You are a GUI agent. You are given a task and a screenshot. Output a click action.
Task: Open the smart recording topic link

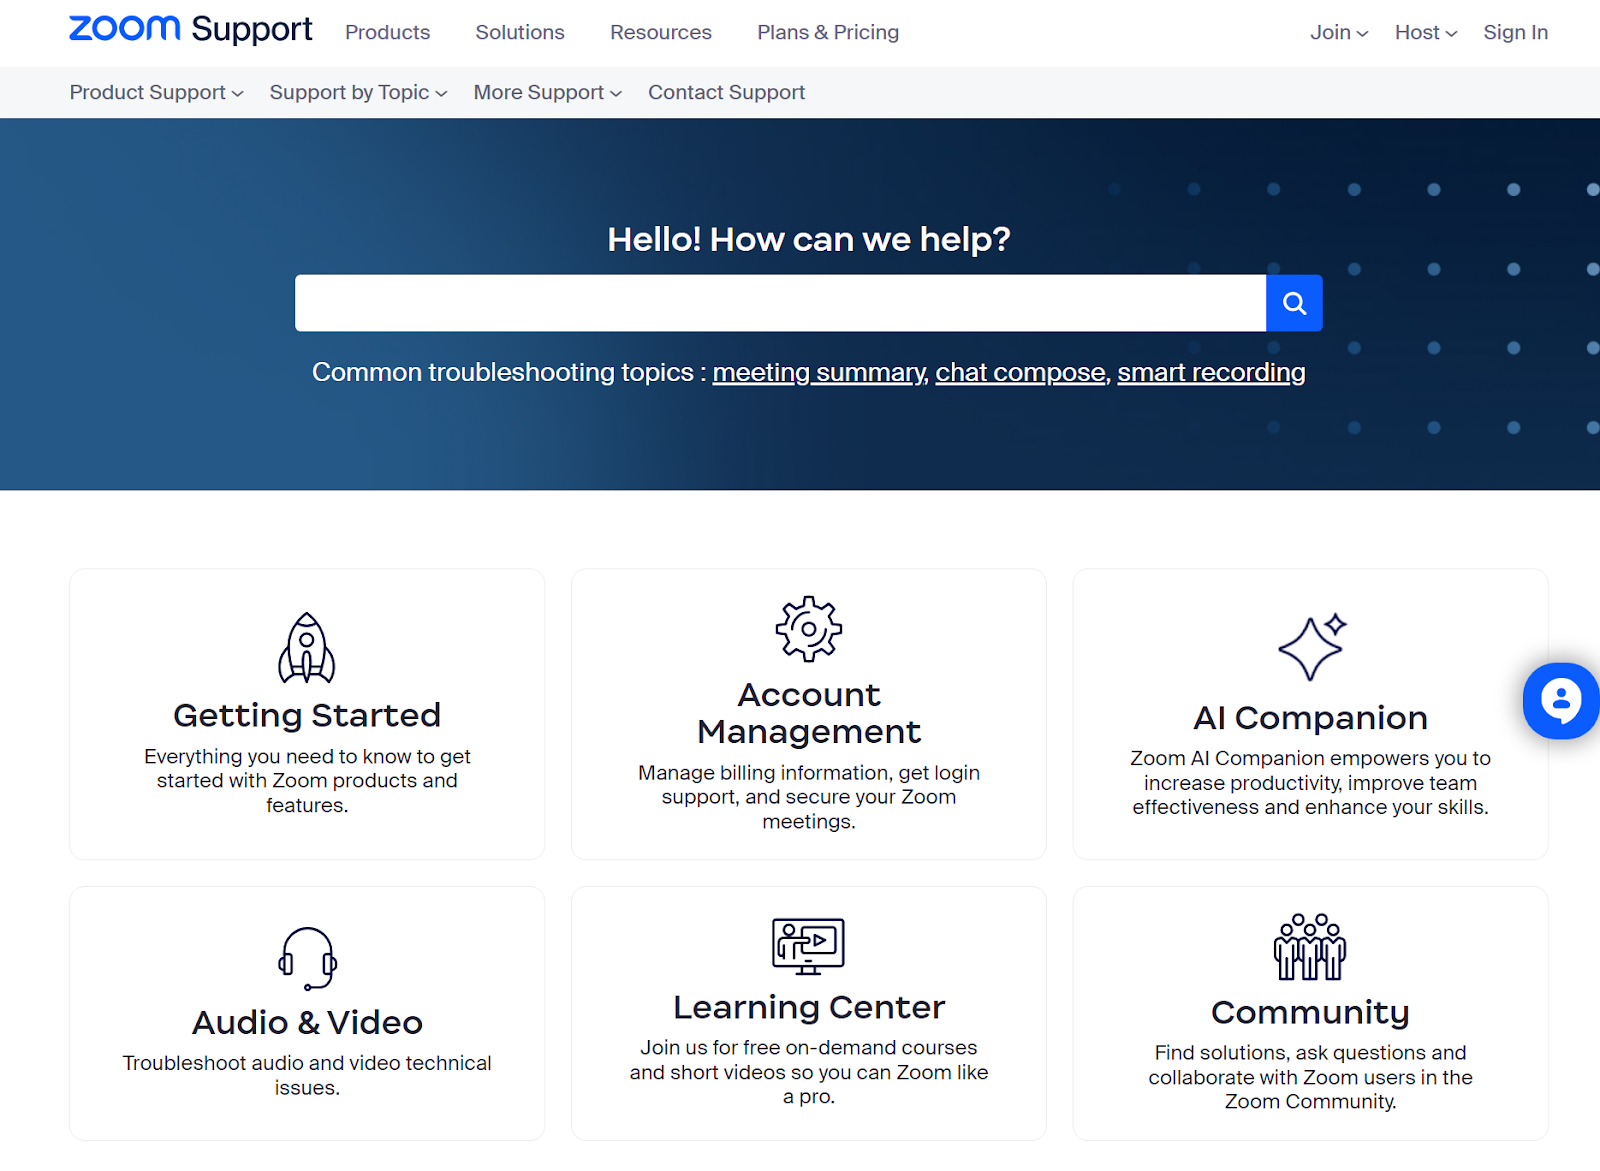1211,372
